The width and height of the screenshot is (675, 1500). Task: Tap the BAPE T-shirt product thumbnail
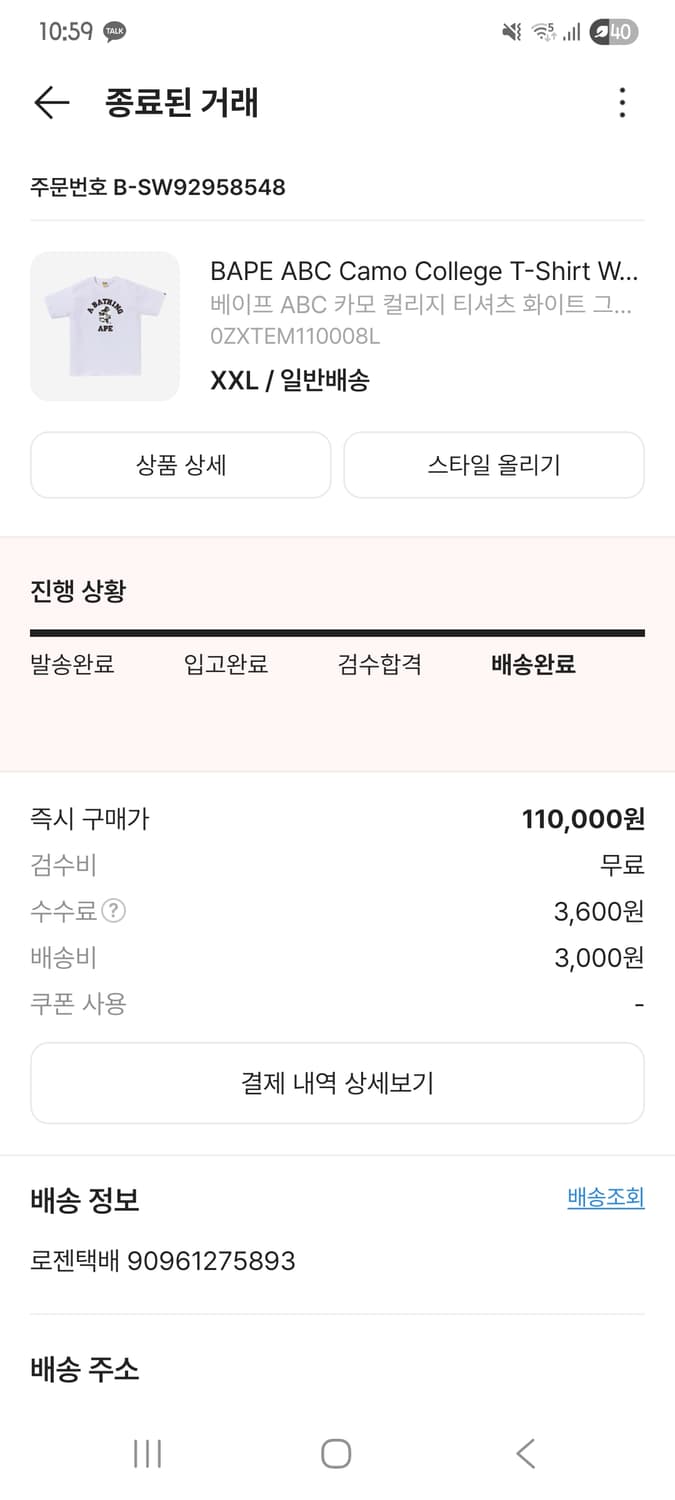click(x=104, y=326)
